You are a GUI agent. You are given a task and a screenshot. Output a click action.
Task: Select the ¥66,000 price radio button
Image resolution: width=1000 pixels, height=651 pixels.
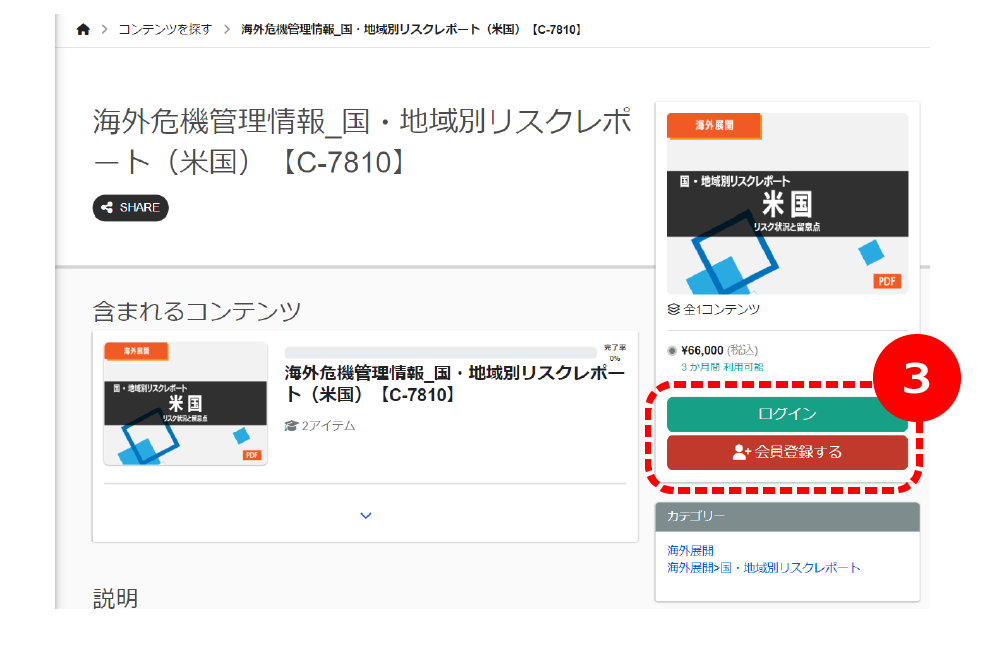click(x=672, y=351)
